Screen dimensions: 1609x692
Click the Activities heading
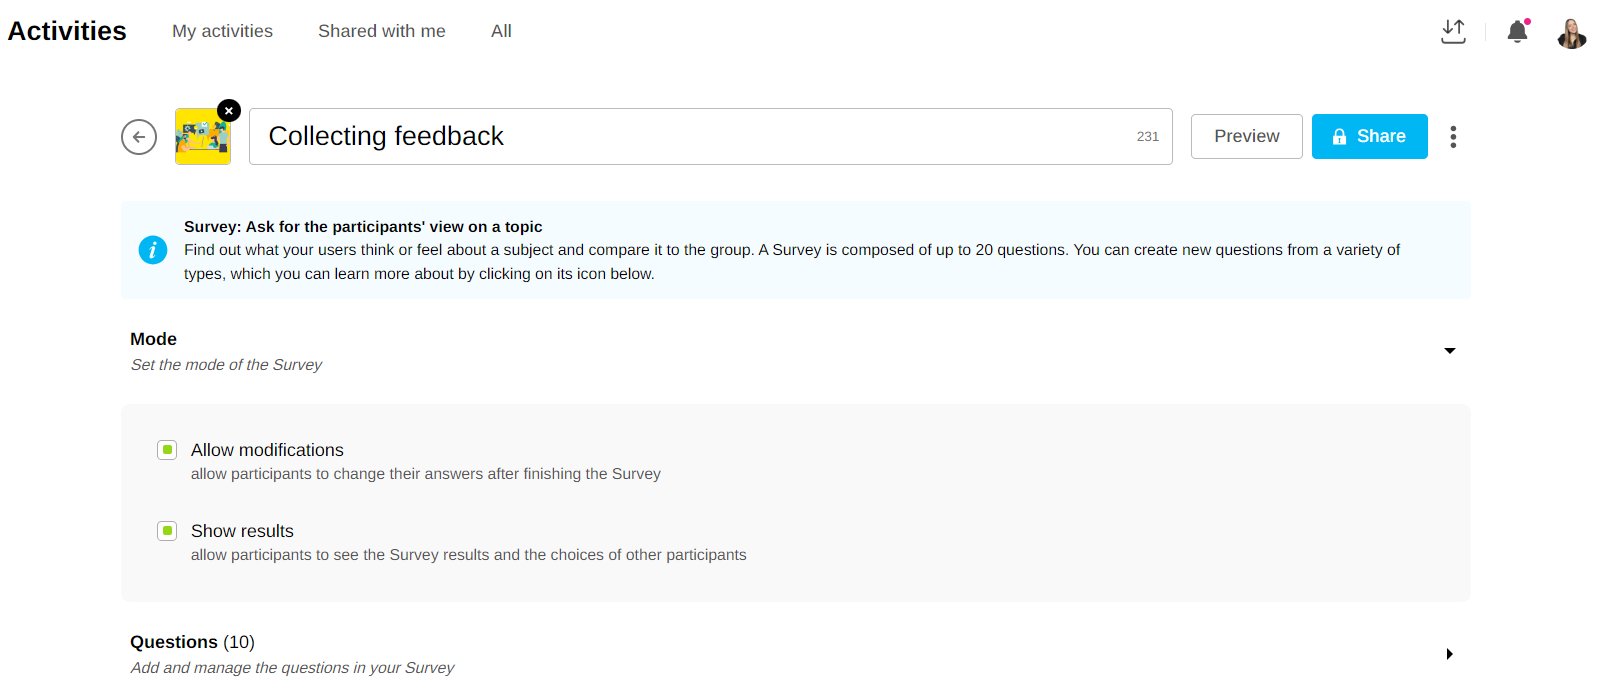pos(67,31)
